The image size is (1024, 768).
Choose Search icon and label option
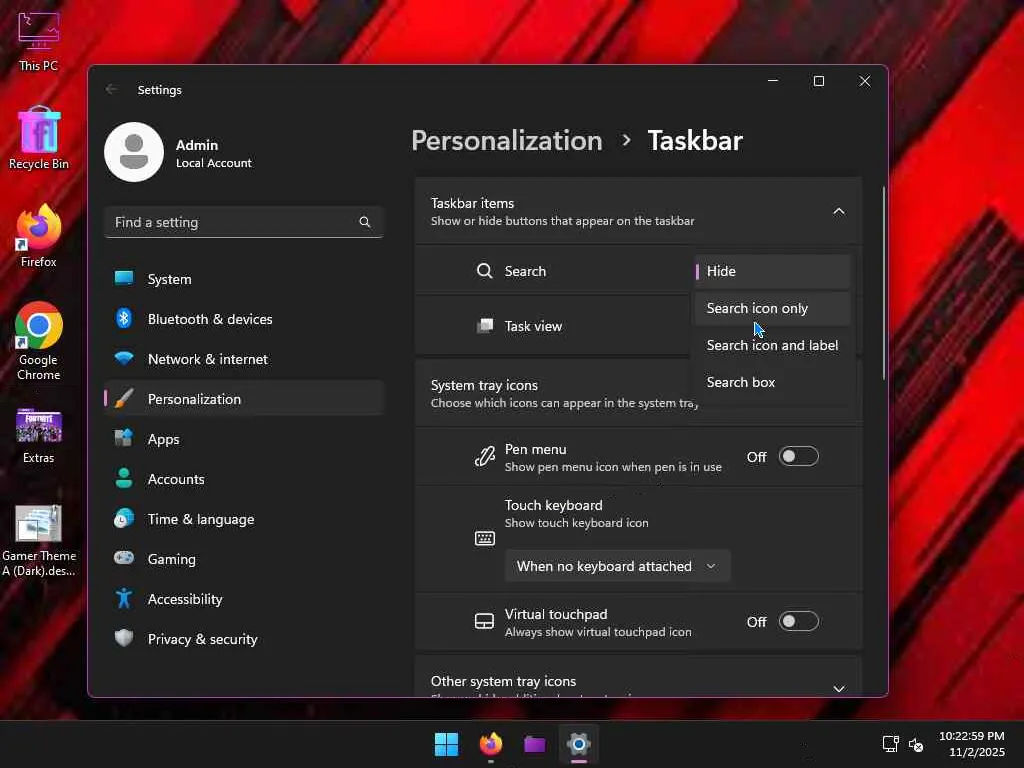click(773, 345)
